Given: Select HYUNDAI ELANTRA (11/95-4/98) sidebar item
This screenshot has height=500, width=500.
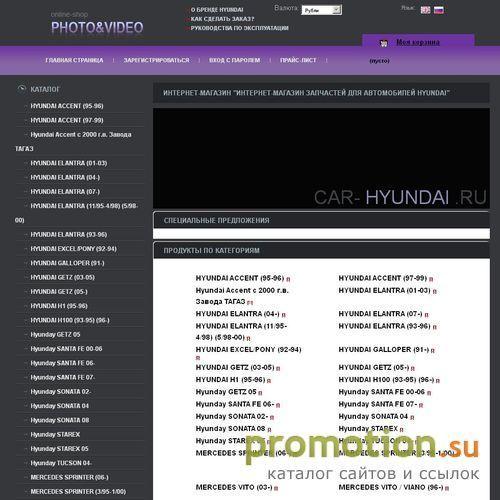Looking at the screenshot, I should (x=84, y=206).
